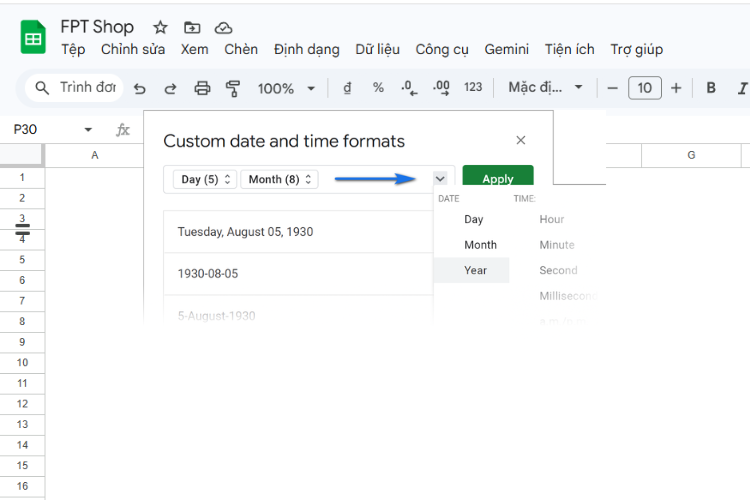This screenshot has width=750, height=500.
Task: Close the custom date formats dialog
Action: coord(521,140)
